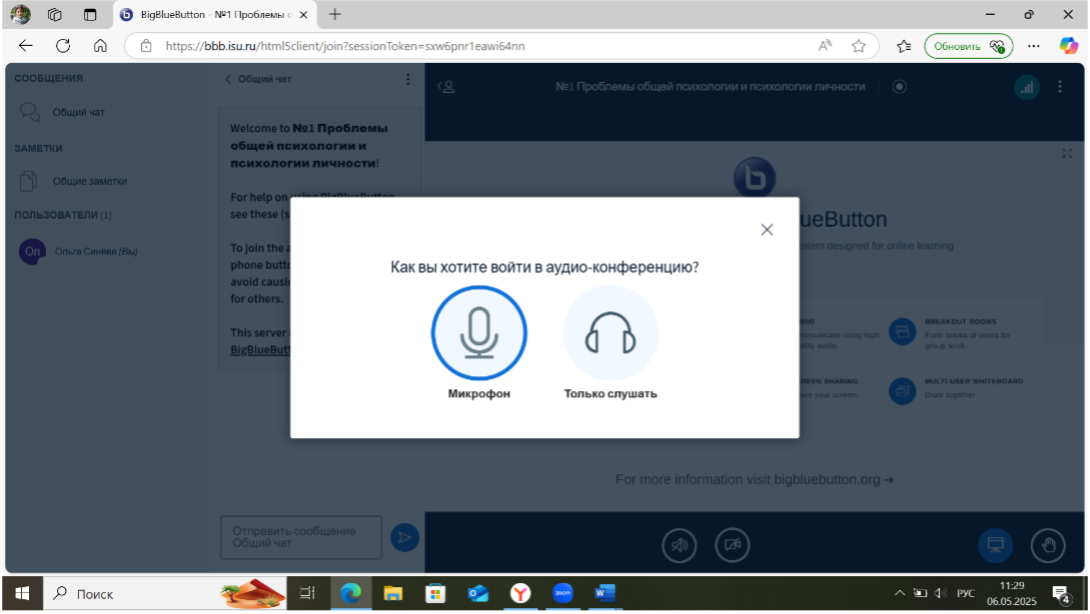Click the send message arrow button
The width and height of the screenshot is (1090, 614).
[x=405, y=538]
